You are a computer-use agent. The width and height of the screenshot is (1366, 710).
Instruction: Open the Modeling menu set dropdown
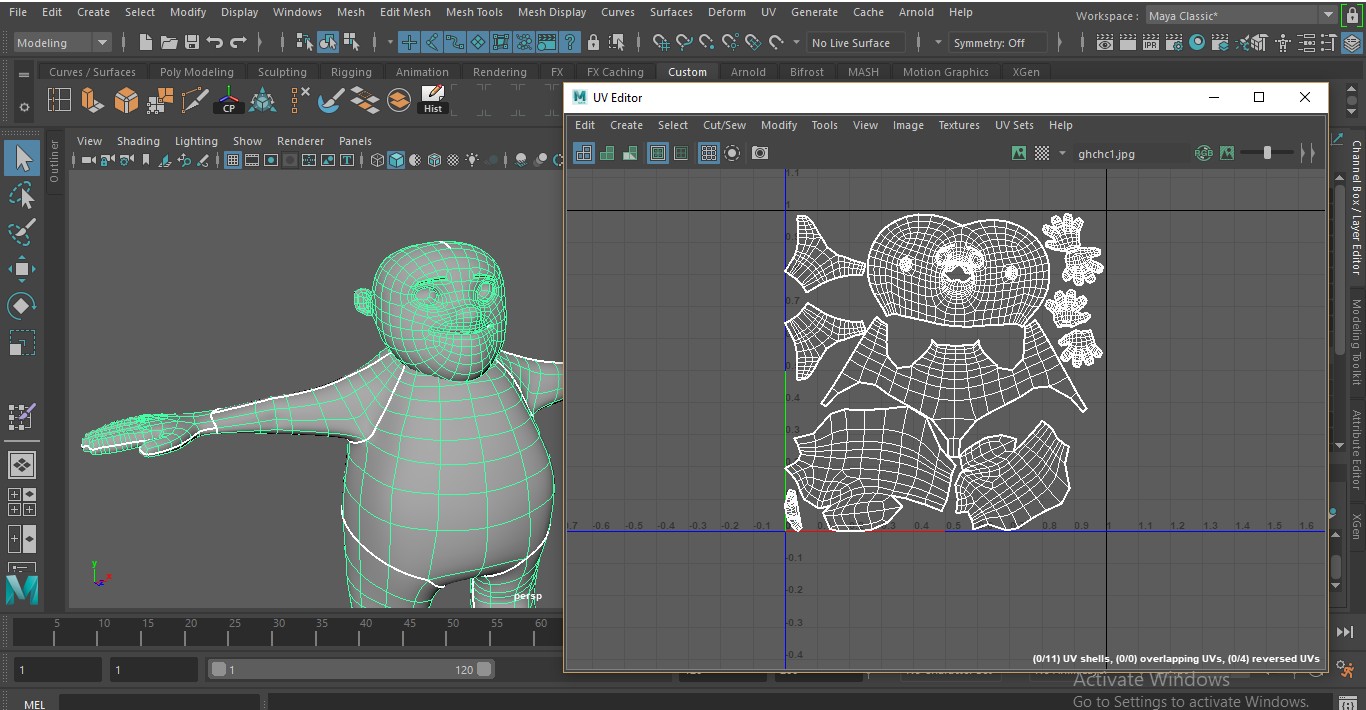click(101, 43)
